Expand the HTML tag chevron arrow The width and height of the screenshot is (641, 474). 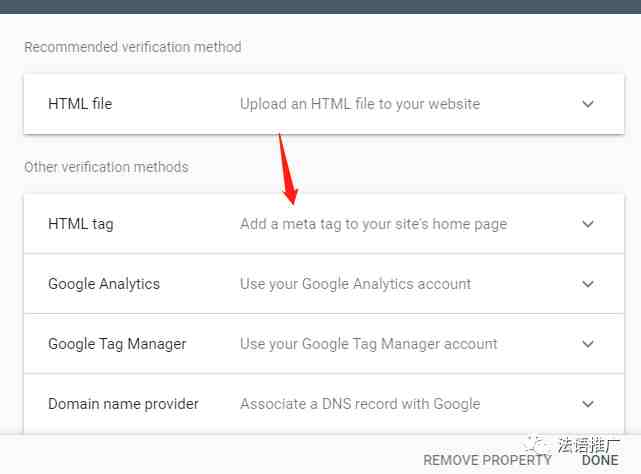(588, 224)
